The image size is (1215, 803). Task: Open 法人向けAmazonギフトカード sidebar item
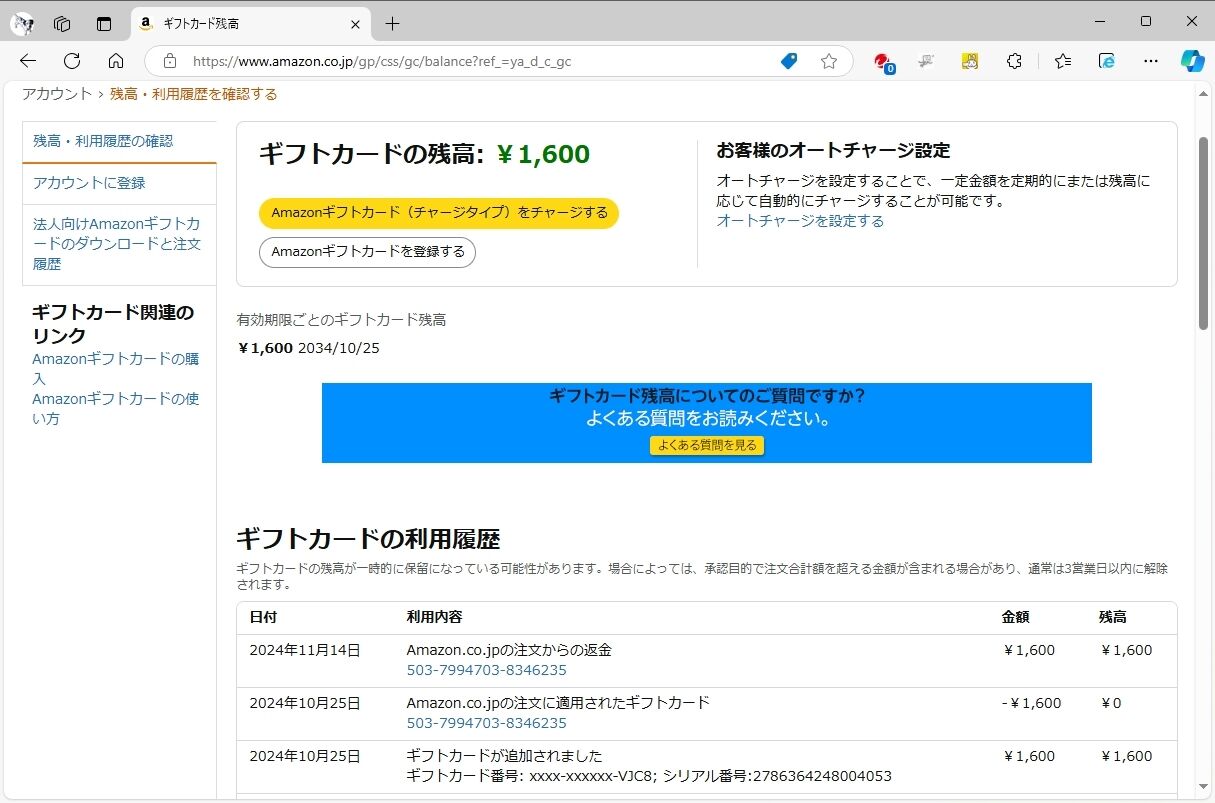[119, 244]
